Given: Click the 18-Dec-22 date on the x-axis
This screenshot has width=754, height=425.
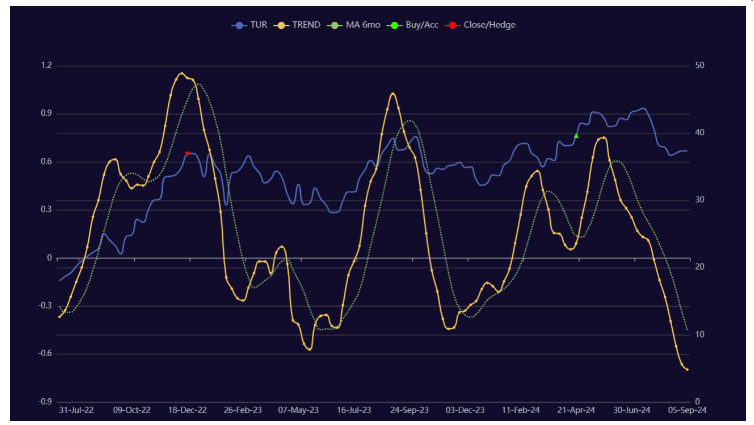Looking at the screenshot, I should click(187, 410).
